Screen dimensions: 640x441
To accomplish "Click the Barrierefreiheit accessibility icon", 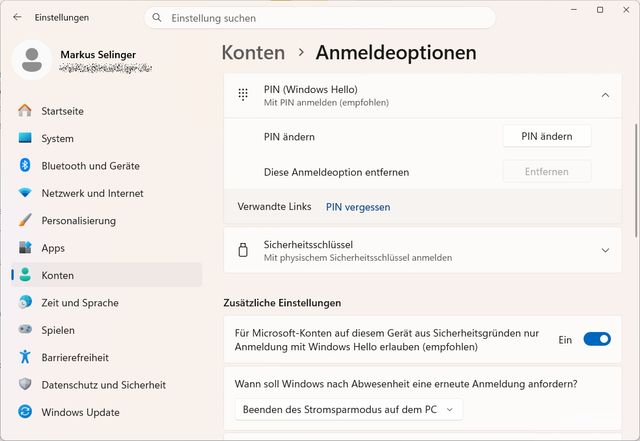I will pyautogui.click(x=25, y=357).
